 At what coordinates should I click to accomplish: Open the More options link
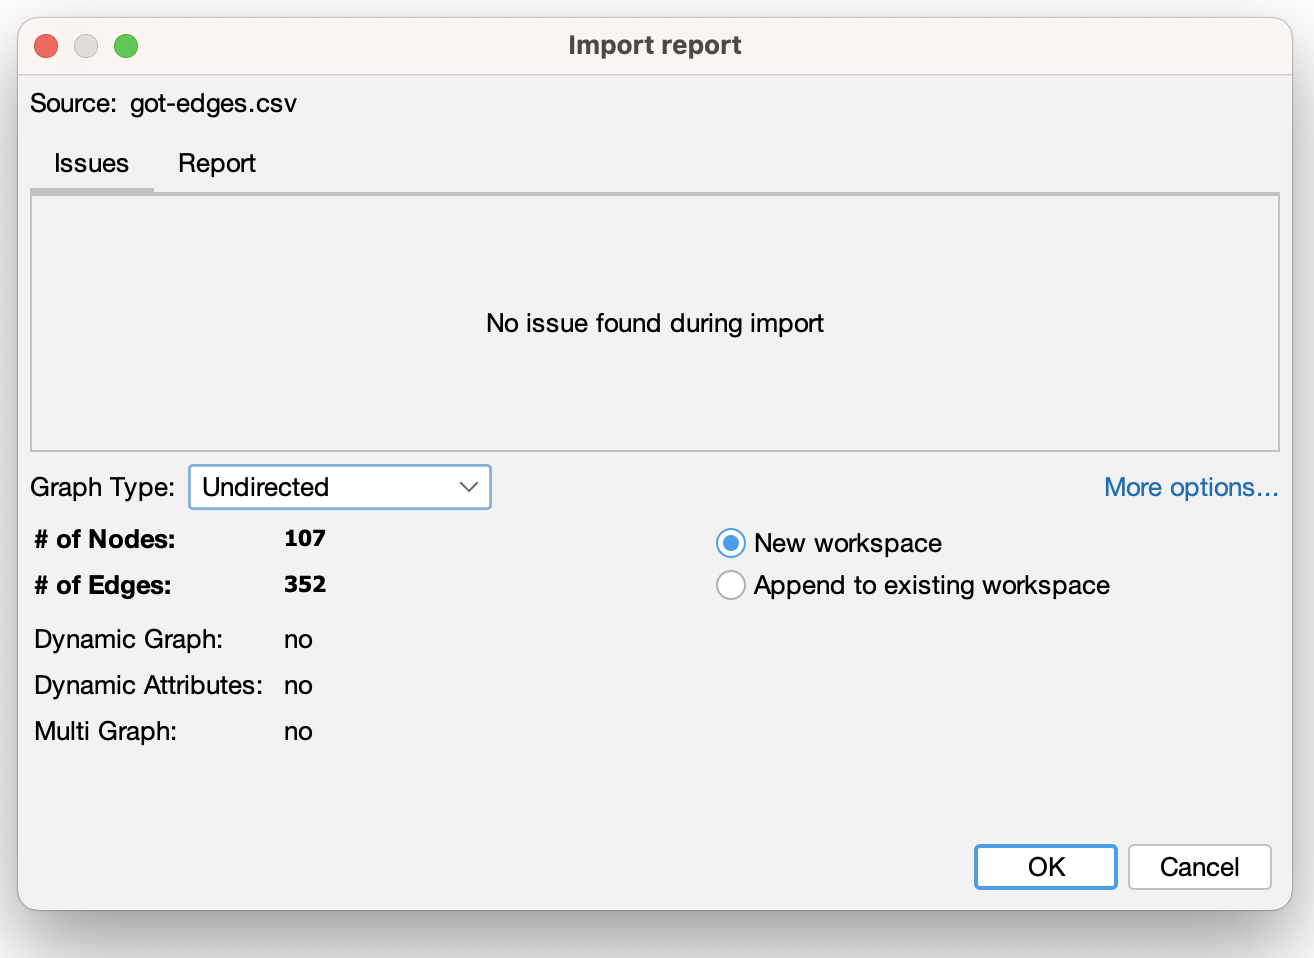tap(1190, 487)
